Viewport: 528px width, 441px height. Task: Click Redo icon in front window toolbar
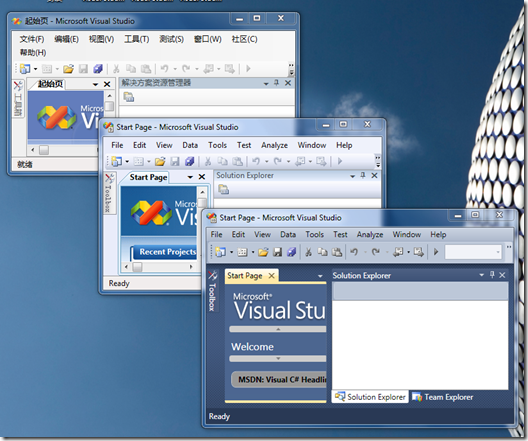tap(376, 252)
